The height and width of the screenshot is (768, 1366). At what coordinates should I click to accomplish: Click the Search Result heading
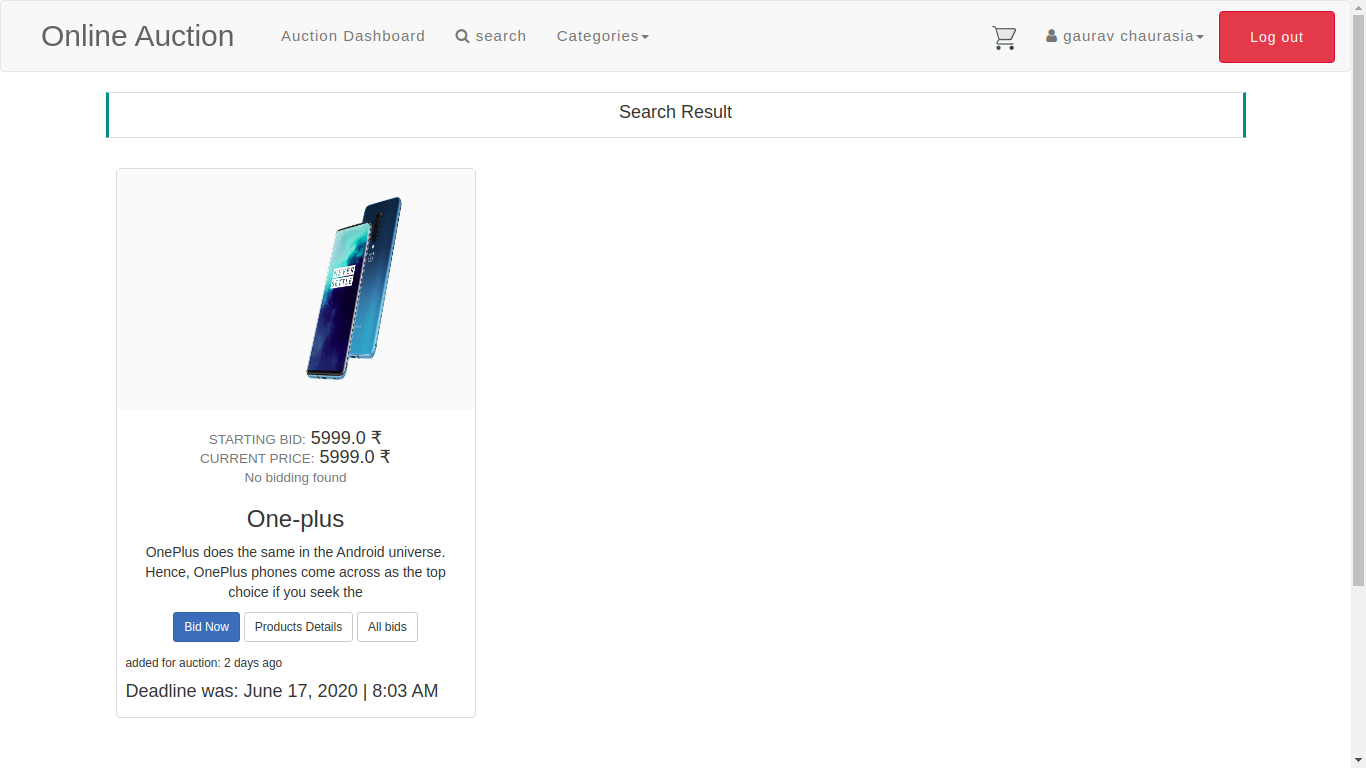676,112
